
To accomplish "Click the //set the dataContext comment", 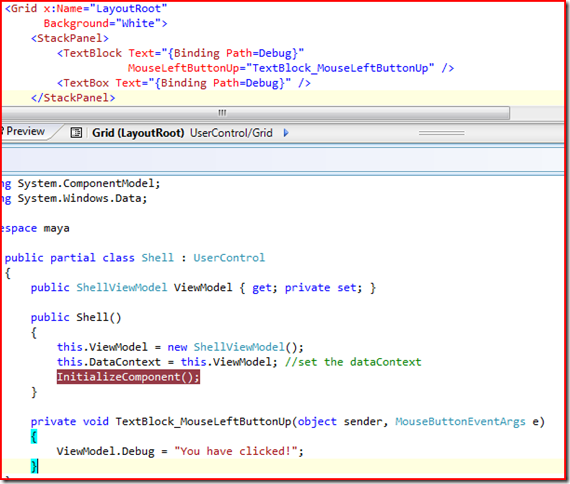I will point(353,362).
